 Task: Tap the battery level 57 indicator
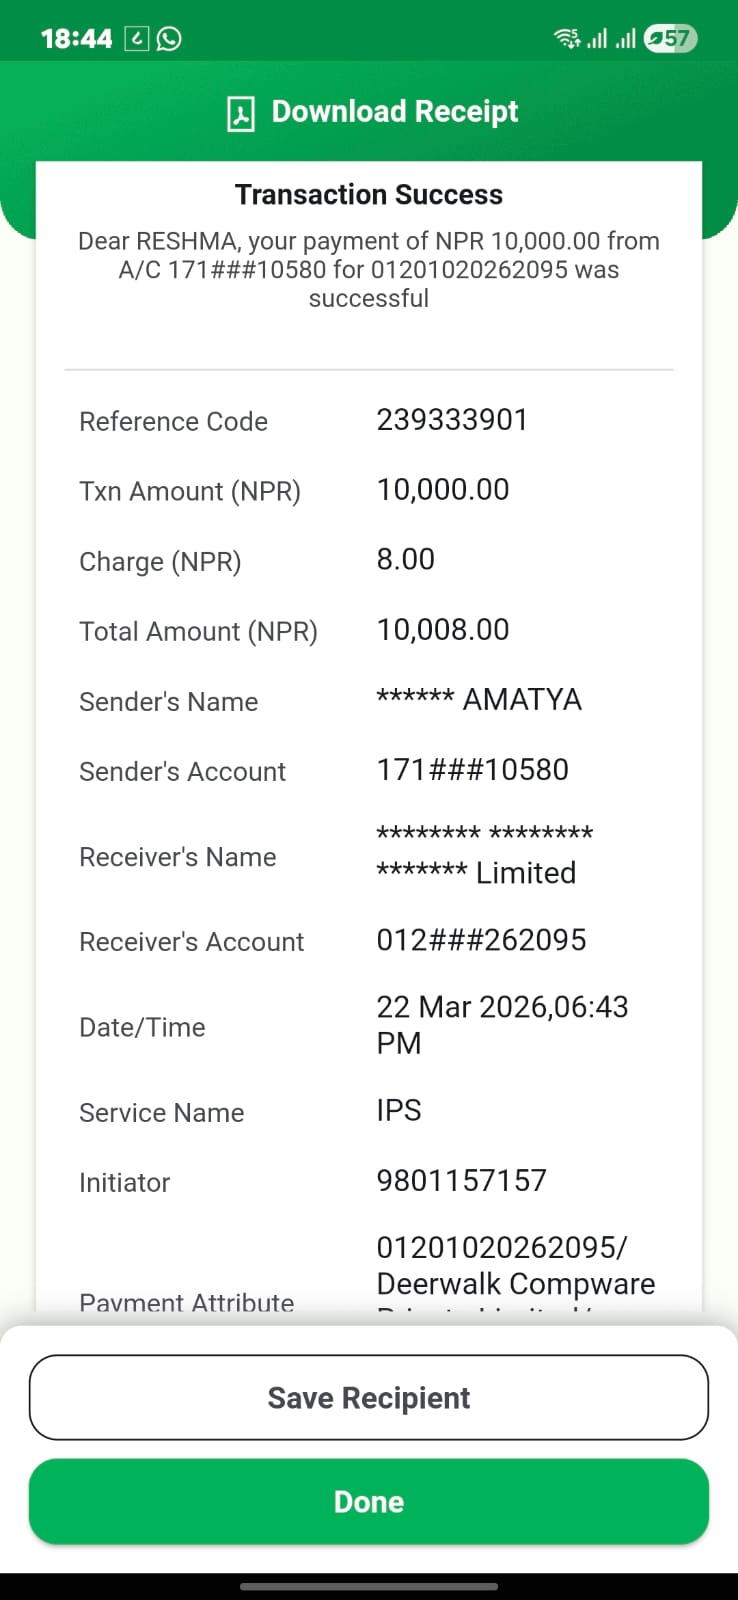click(670, 39)
